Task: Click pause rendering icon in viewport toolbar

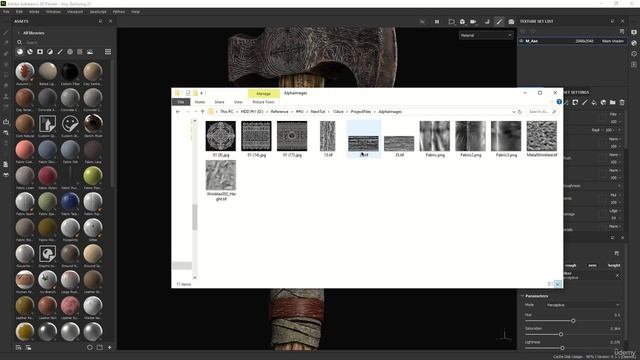Action: click(437, 22)
